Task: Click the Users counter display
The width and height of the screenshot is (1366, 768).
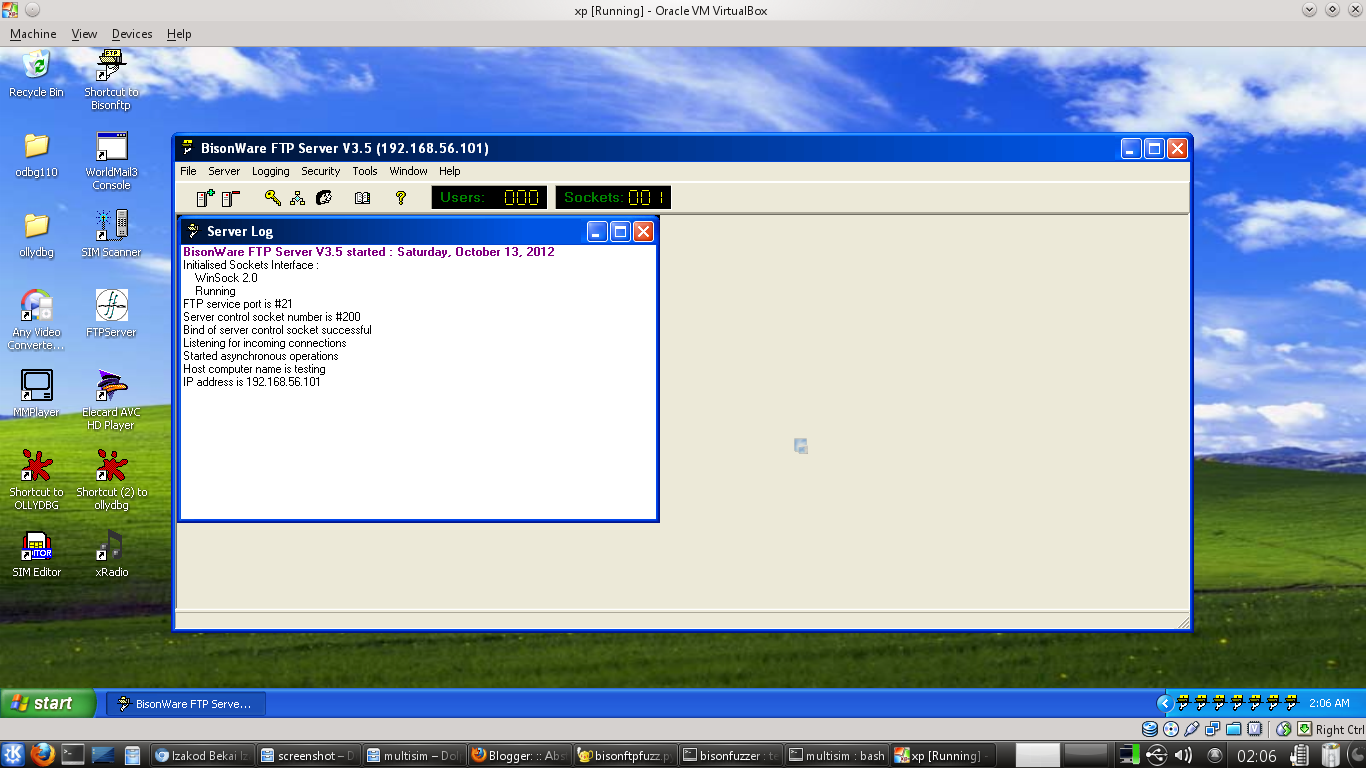Action: 489,197
